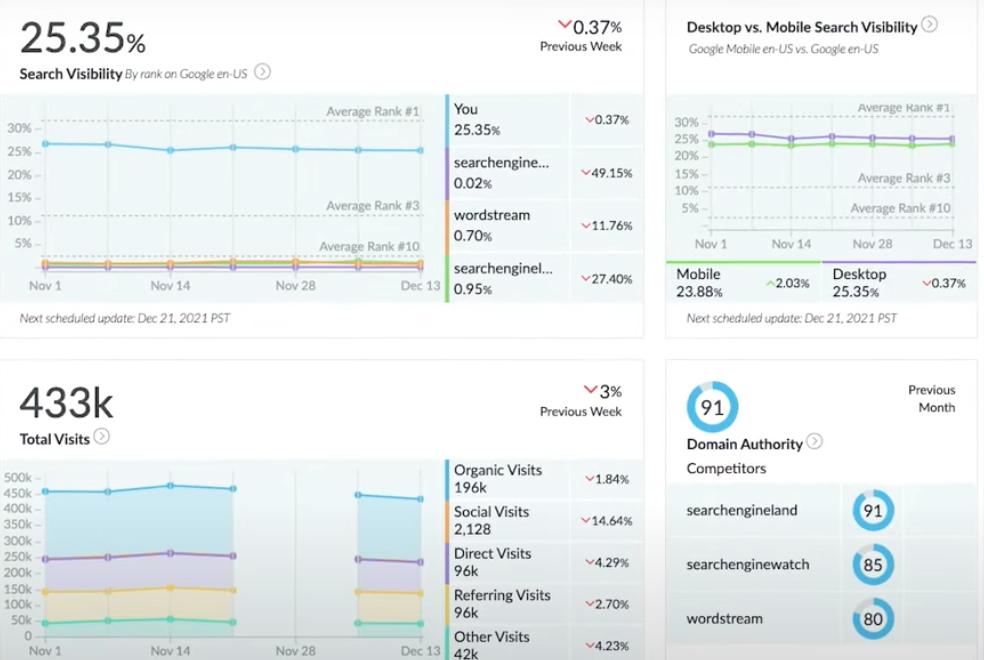Select the Referring Visits 96k entry
Screen dimensions: 984x660
508,604
